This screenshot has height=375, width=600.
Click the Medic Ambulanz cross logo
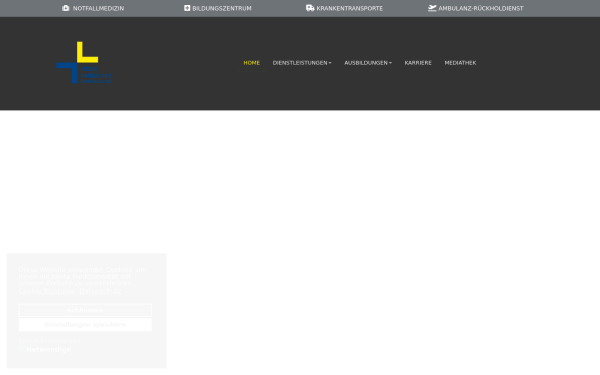coord(84,62)
